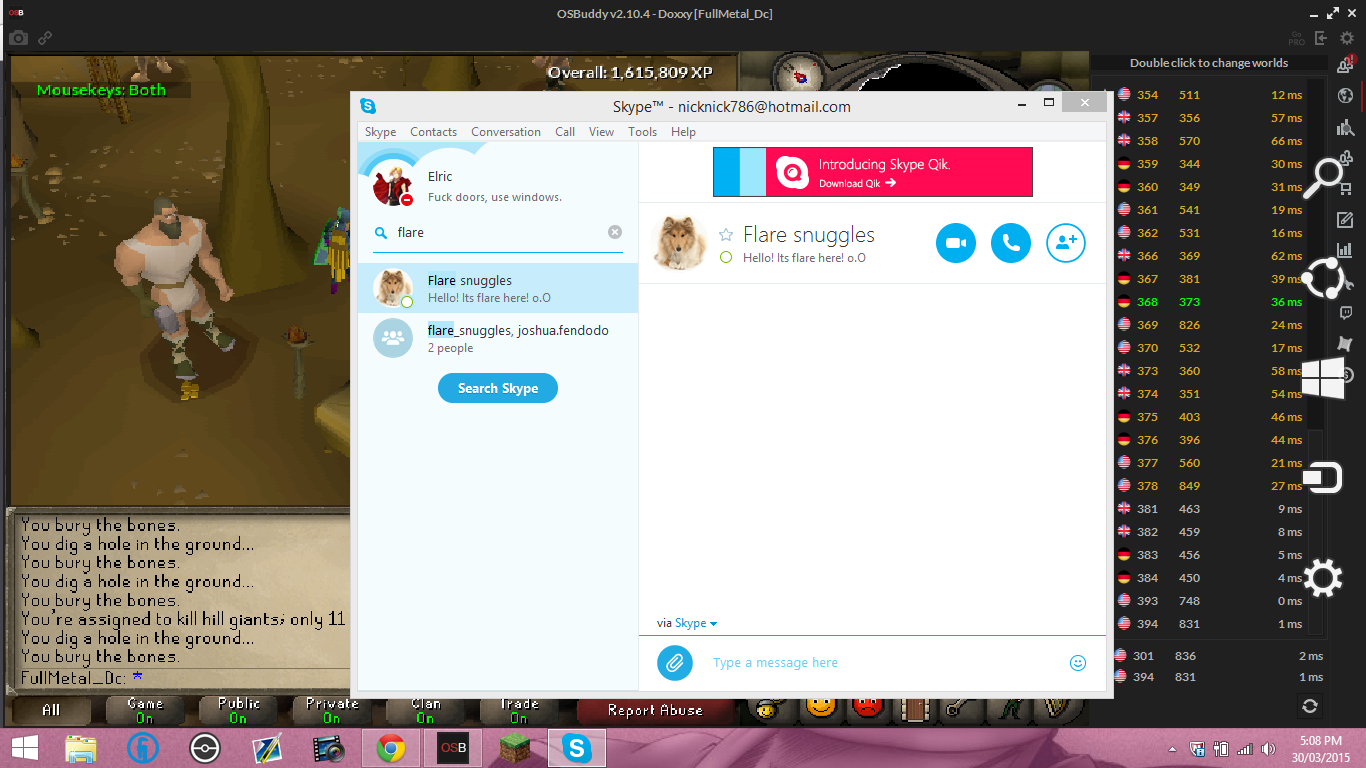Open the Twitch icon in OSBuddy sidebar
Screen dimensions: 1366x768
click(x=1346, y=313)
